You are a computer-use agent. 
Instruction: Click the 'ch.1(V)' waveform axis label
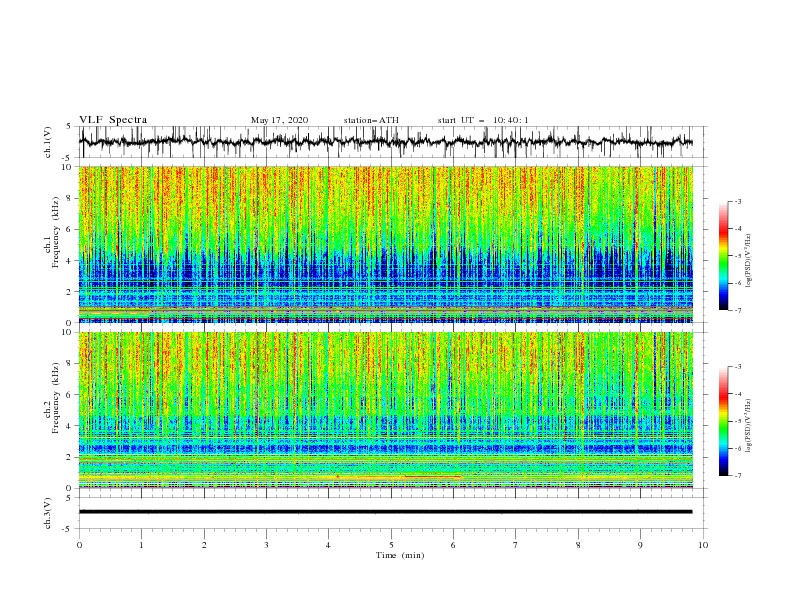pos(48,142)
